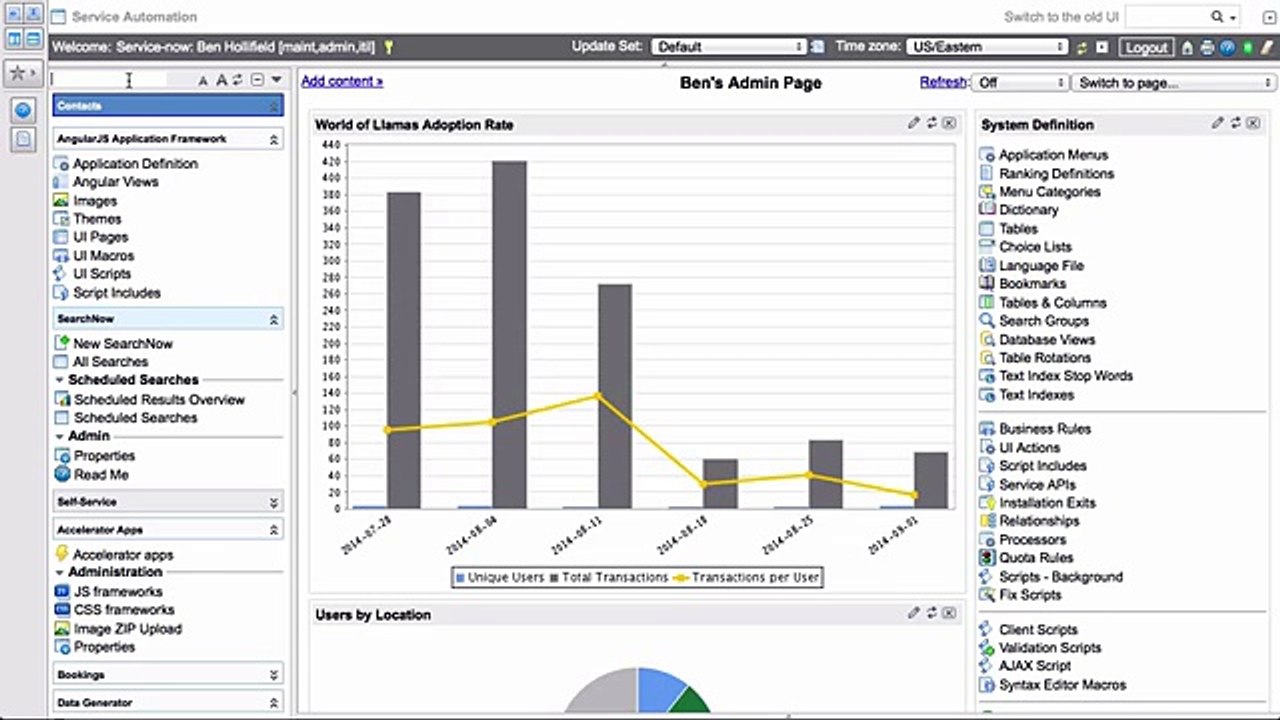This screenshot has width=1280, height=720.
Task: Open UI Macros module in navigator
Action: 103,256
